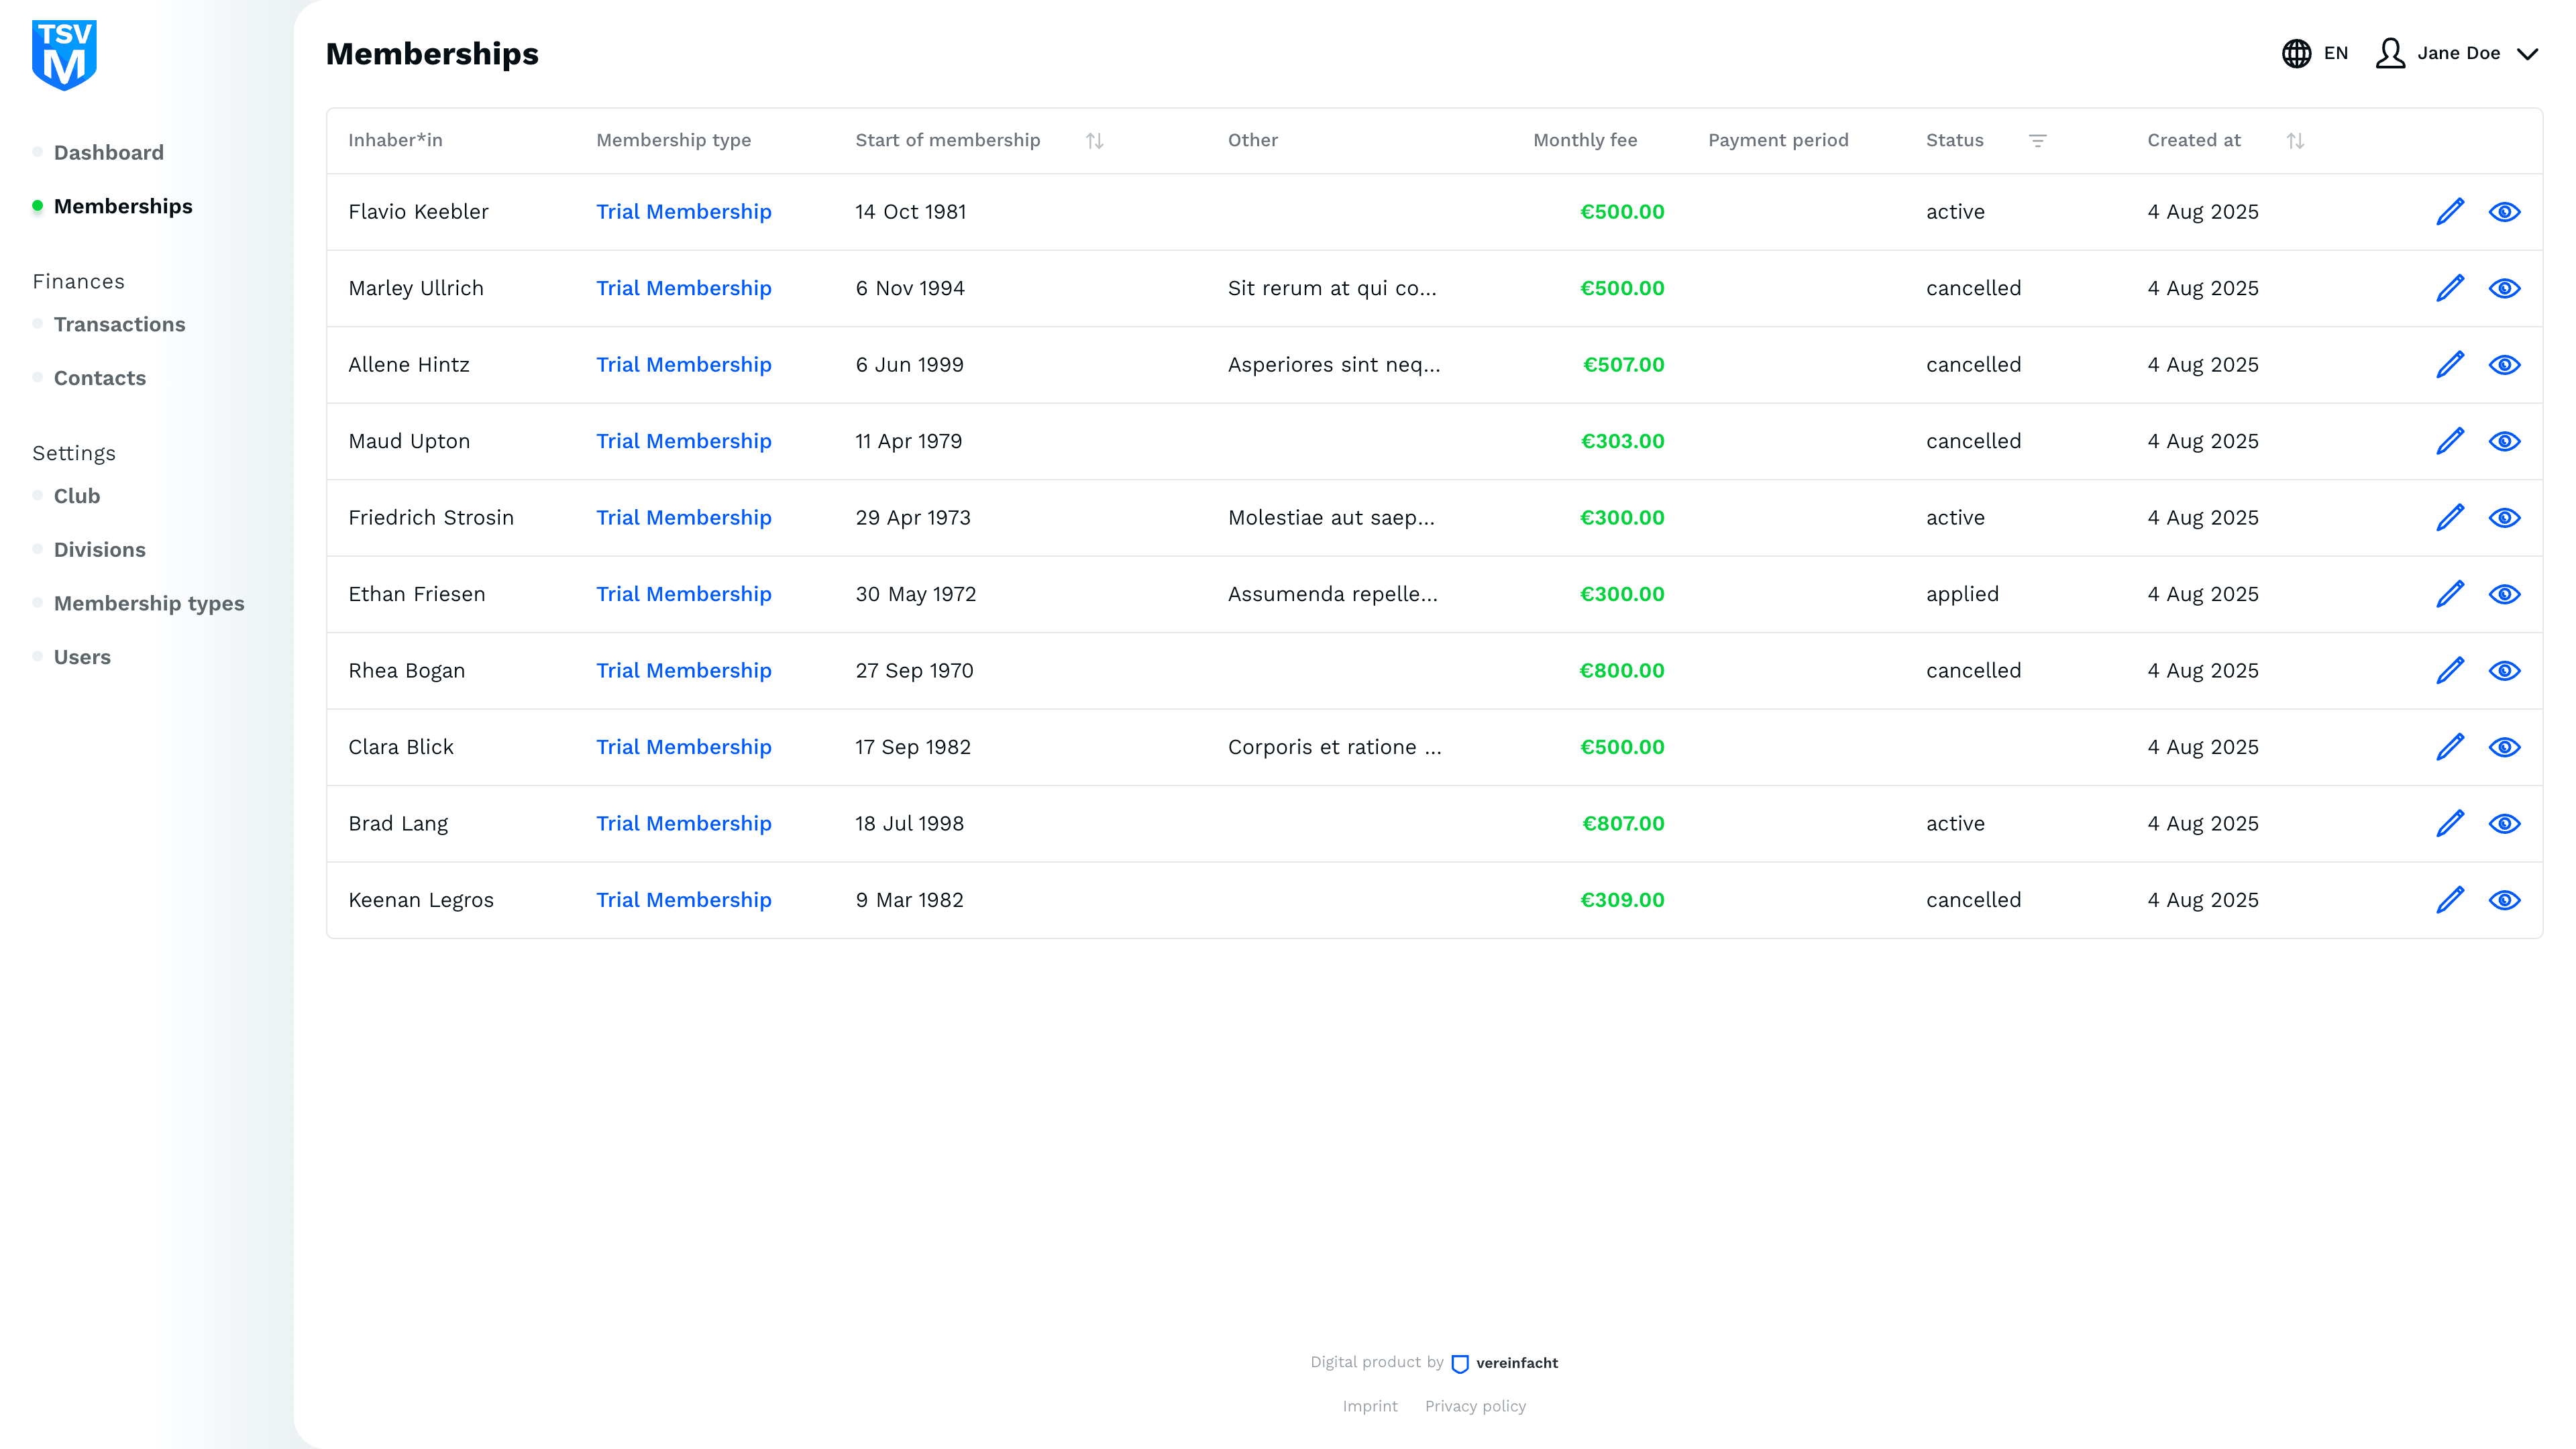View Brad Lang's membership via eye icon
2576x1449 pixels.
pyautogui.click(x=2504, y=824)
